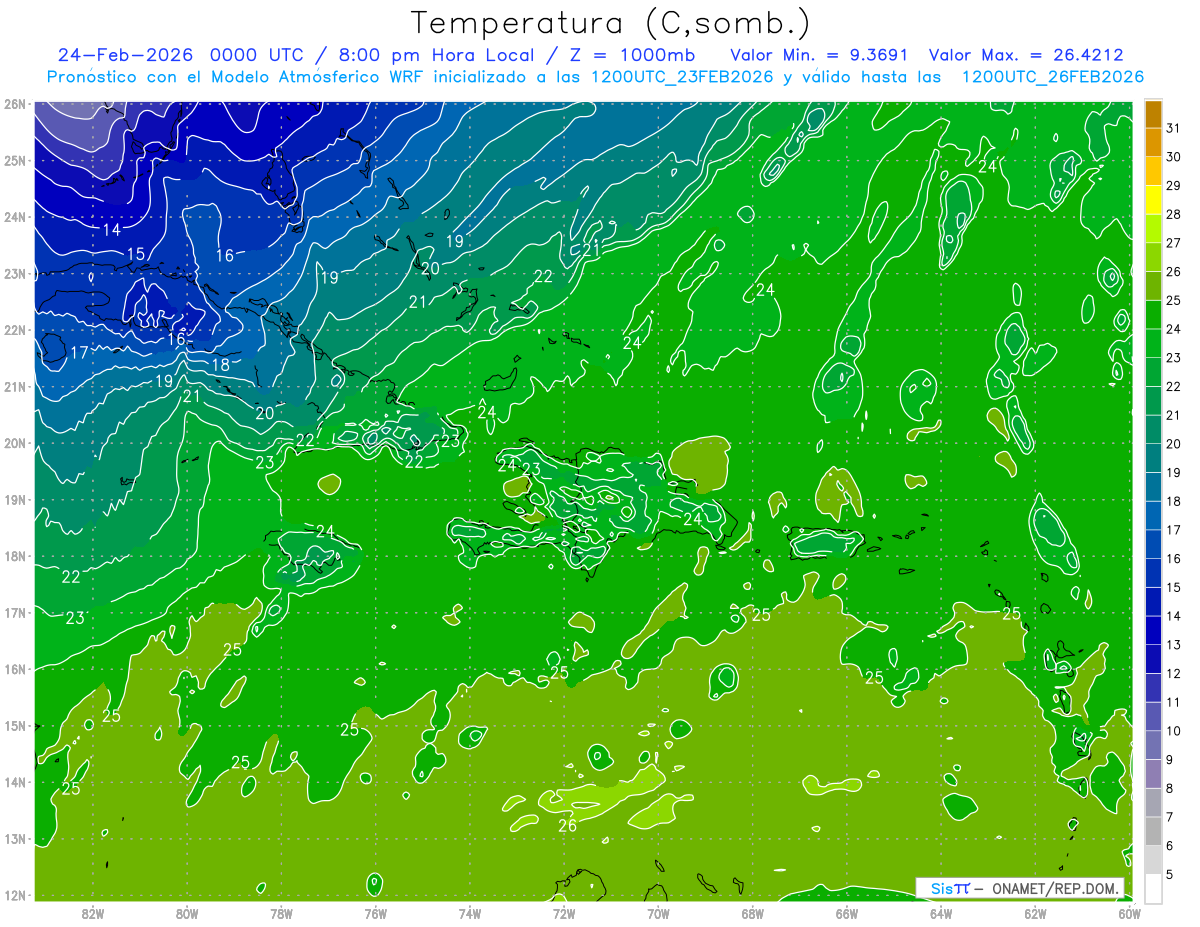Screen dimensions: 1200x927
Task: Click the 15N latitude axis label
Action: [x=14, y=725]
